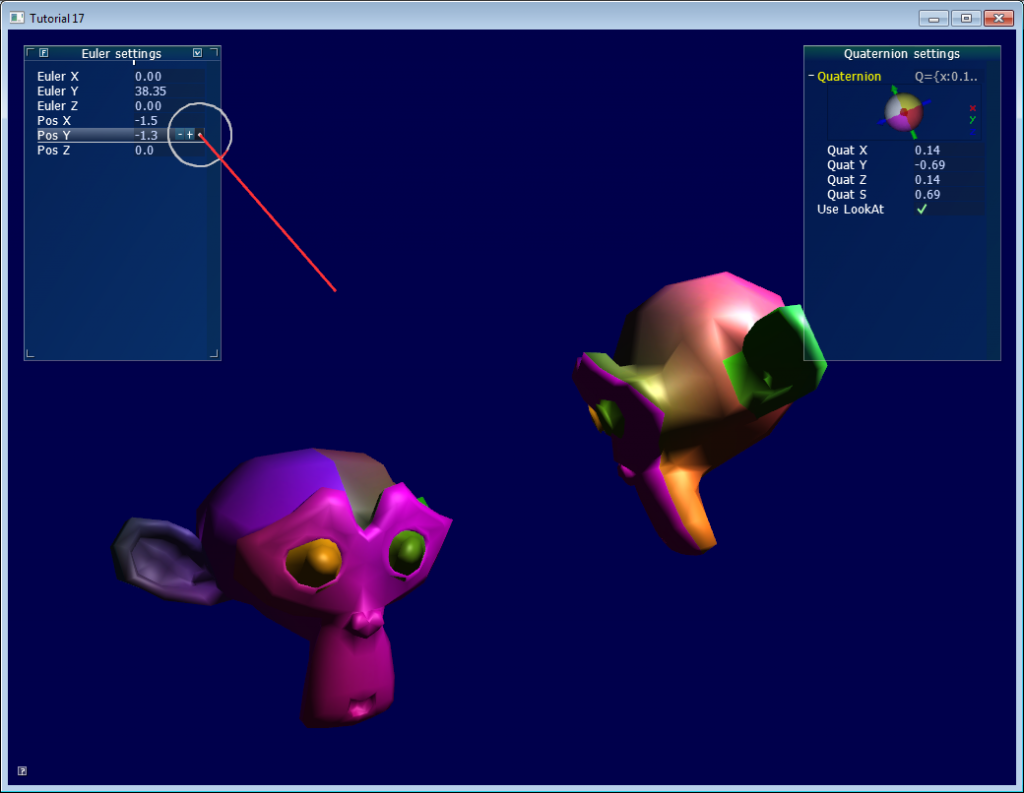Viewport: 1024px width, 793px height.
Task: Click the Pos X value field showing -1.5
Action: [x=145, y=120]
